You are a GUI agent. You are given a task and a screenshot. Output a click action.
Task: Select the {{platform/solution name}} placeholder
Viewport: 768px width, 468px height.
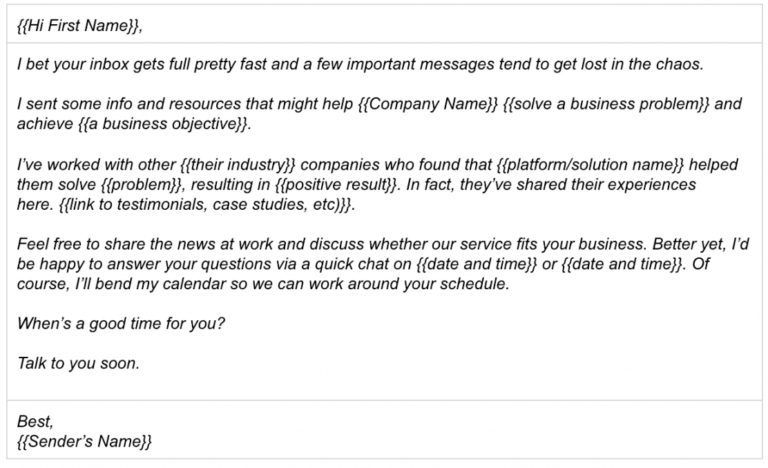(590, 165)
